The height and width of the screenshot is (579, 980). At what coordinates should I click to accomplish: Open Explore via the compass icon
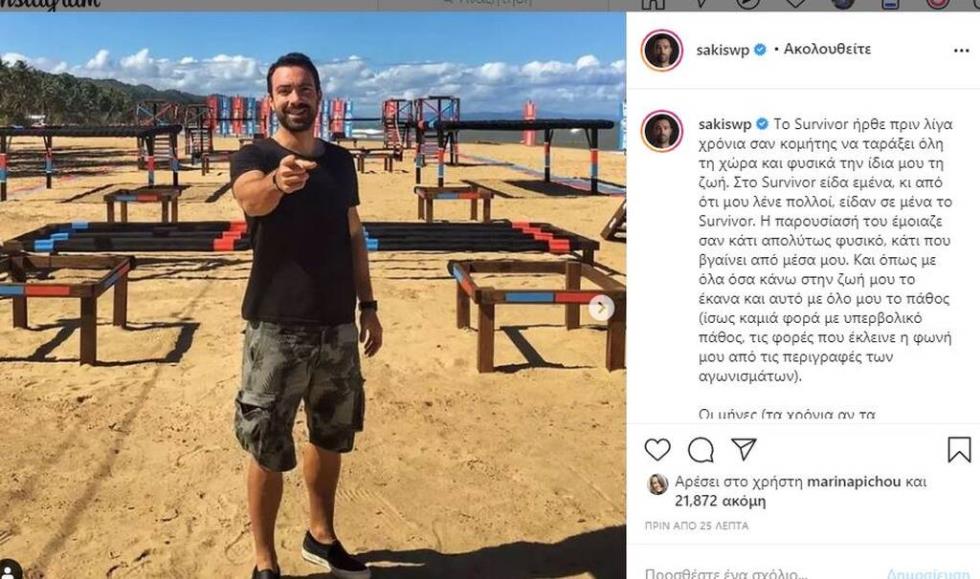click(748, 4)
